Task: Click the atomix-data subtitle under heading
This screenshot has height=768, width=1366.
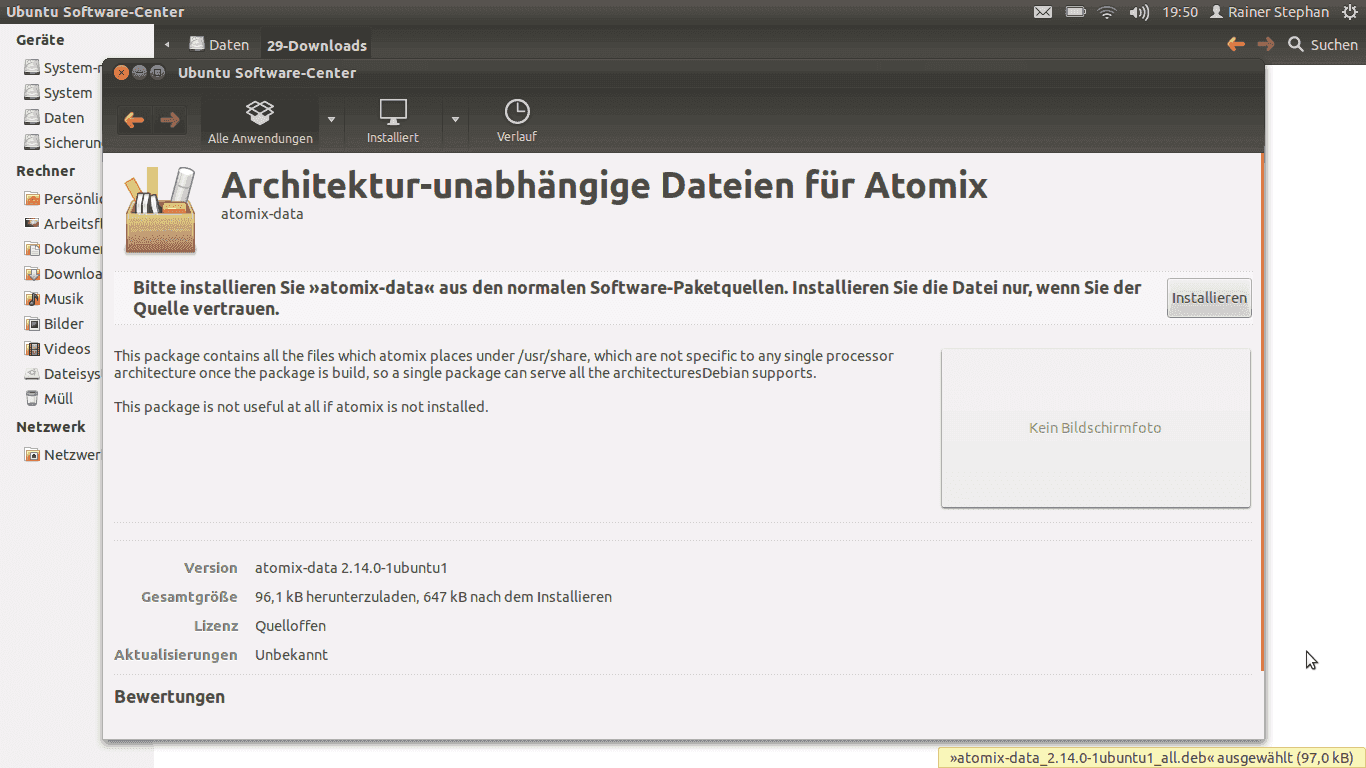Action: (262, 214)
